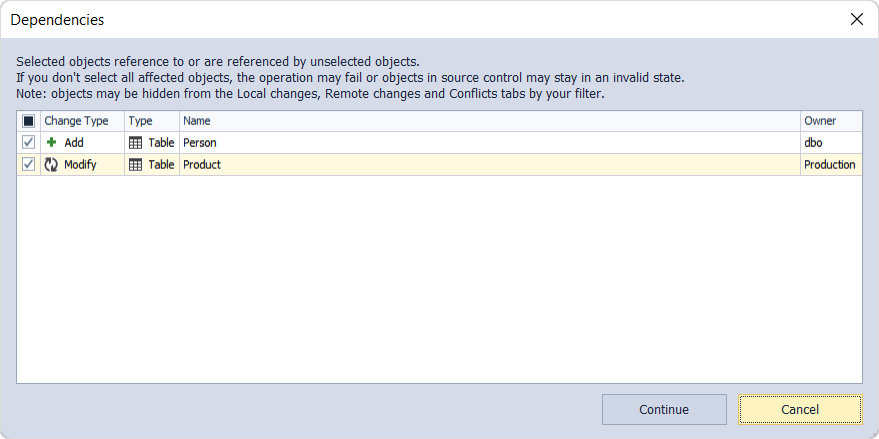
Task: Click the green plus Add icon
Action: [52, 142]
